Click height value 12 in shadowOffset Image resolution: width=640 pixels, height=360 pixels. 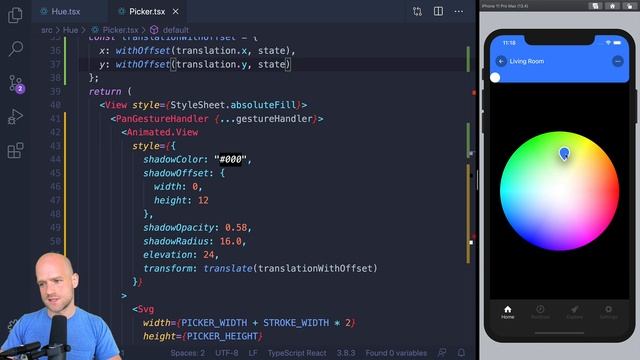tap(203, 200)
